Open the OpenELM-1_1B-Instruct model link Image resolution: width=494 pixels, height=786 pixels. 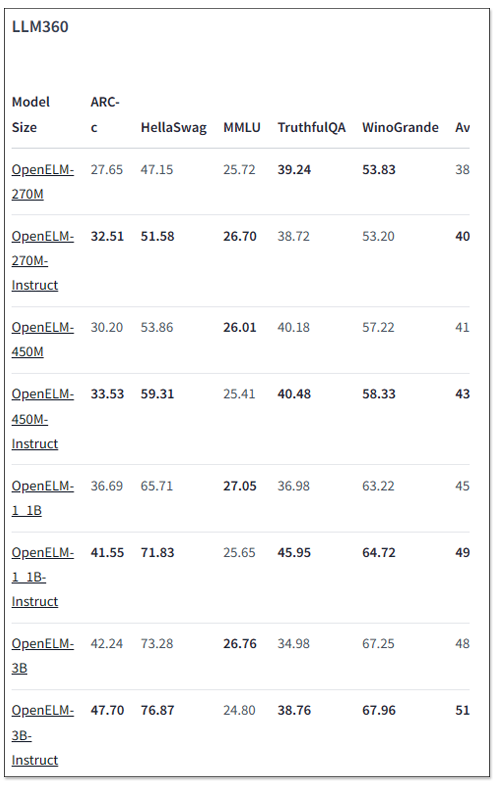(43, 577)
